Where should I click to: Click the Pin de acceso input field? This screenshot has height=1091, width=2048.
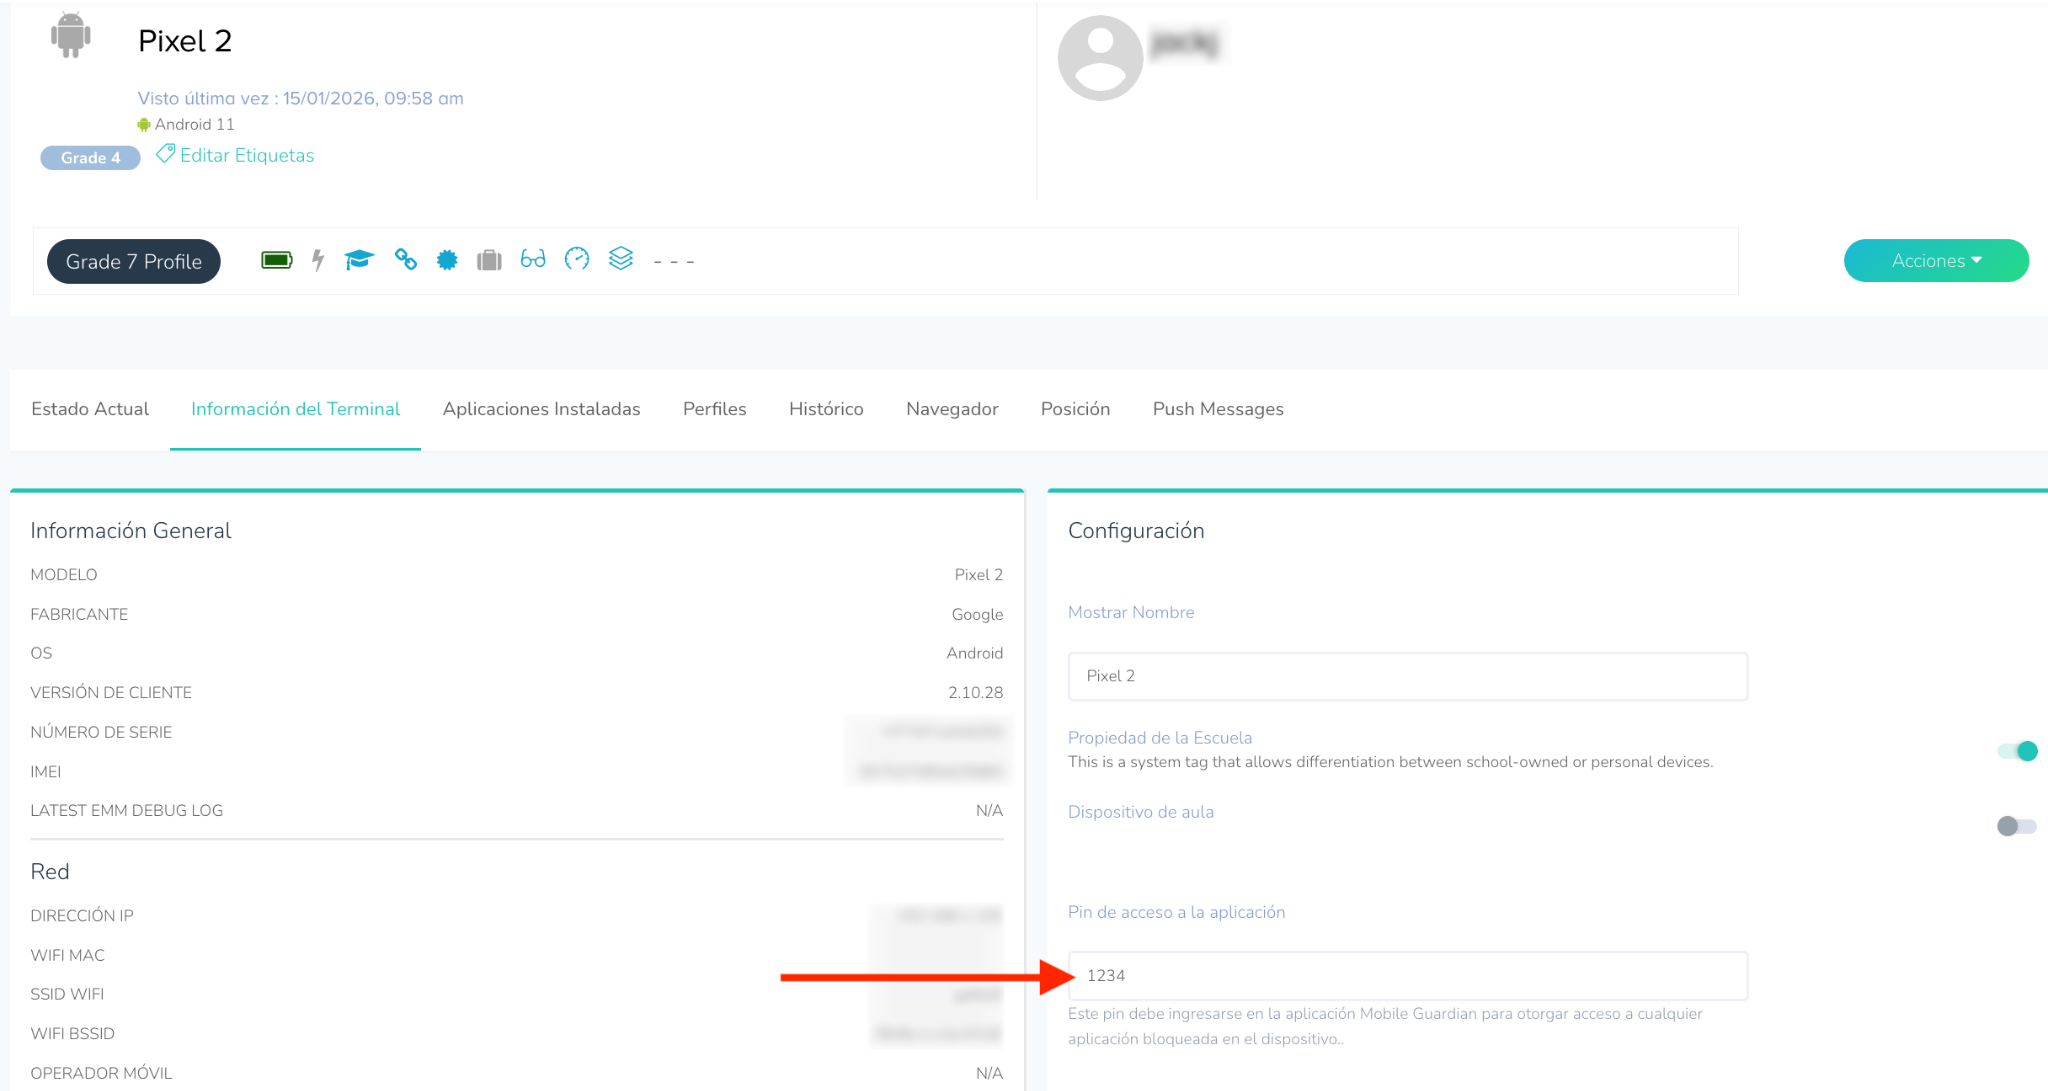(x=1407, y=975)
